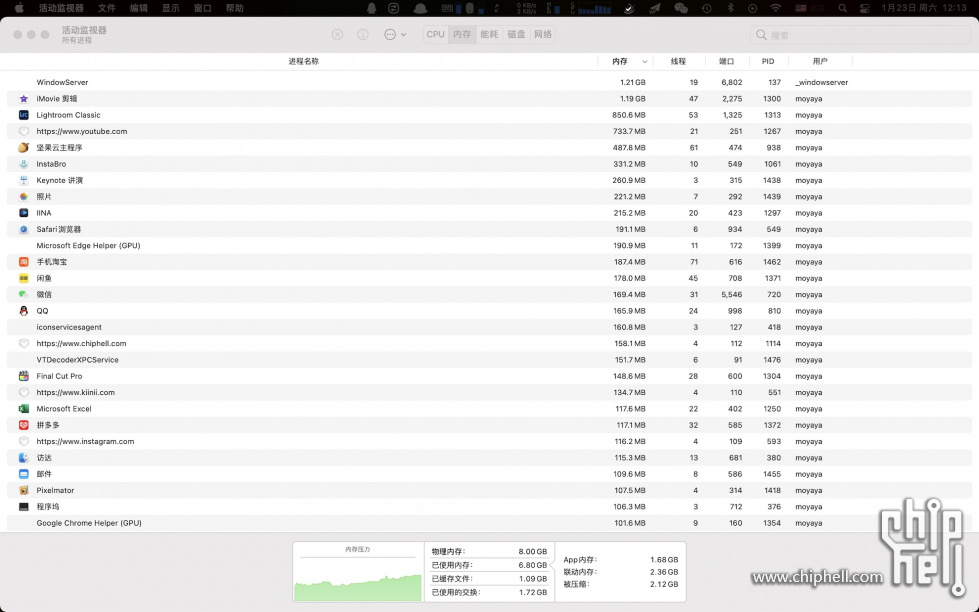Click the QQ penguin icon in process list
The height and width of the screenshot is (612, 979).
pos(24,311)
